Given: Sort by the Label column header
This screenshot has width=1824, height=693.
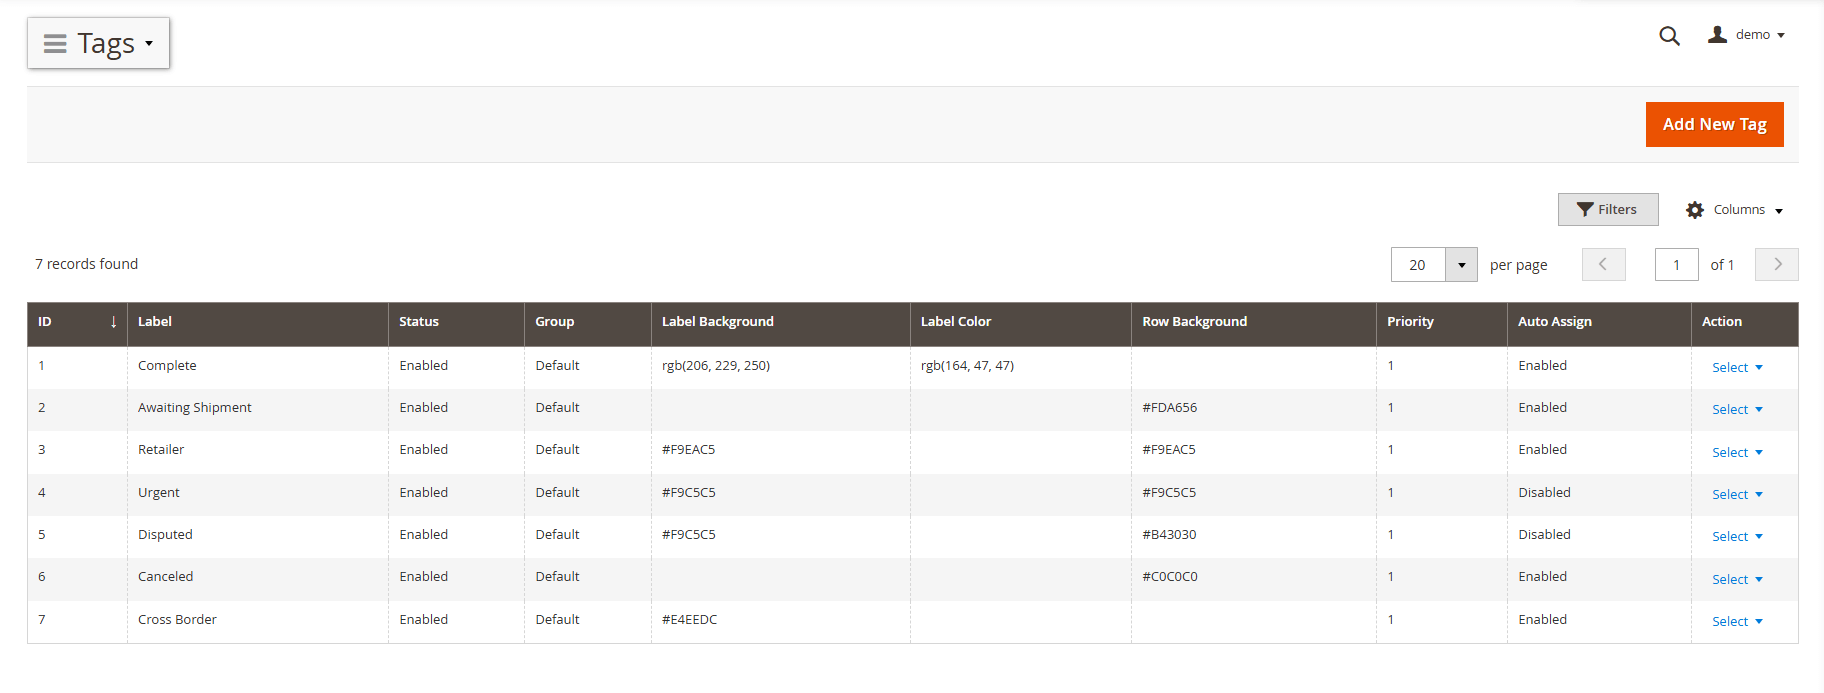Looking at the screenshot, I should pyautogui.click(x=155, y=322).
